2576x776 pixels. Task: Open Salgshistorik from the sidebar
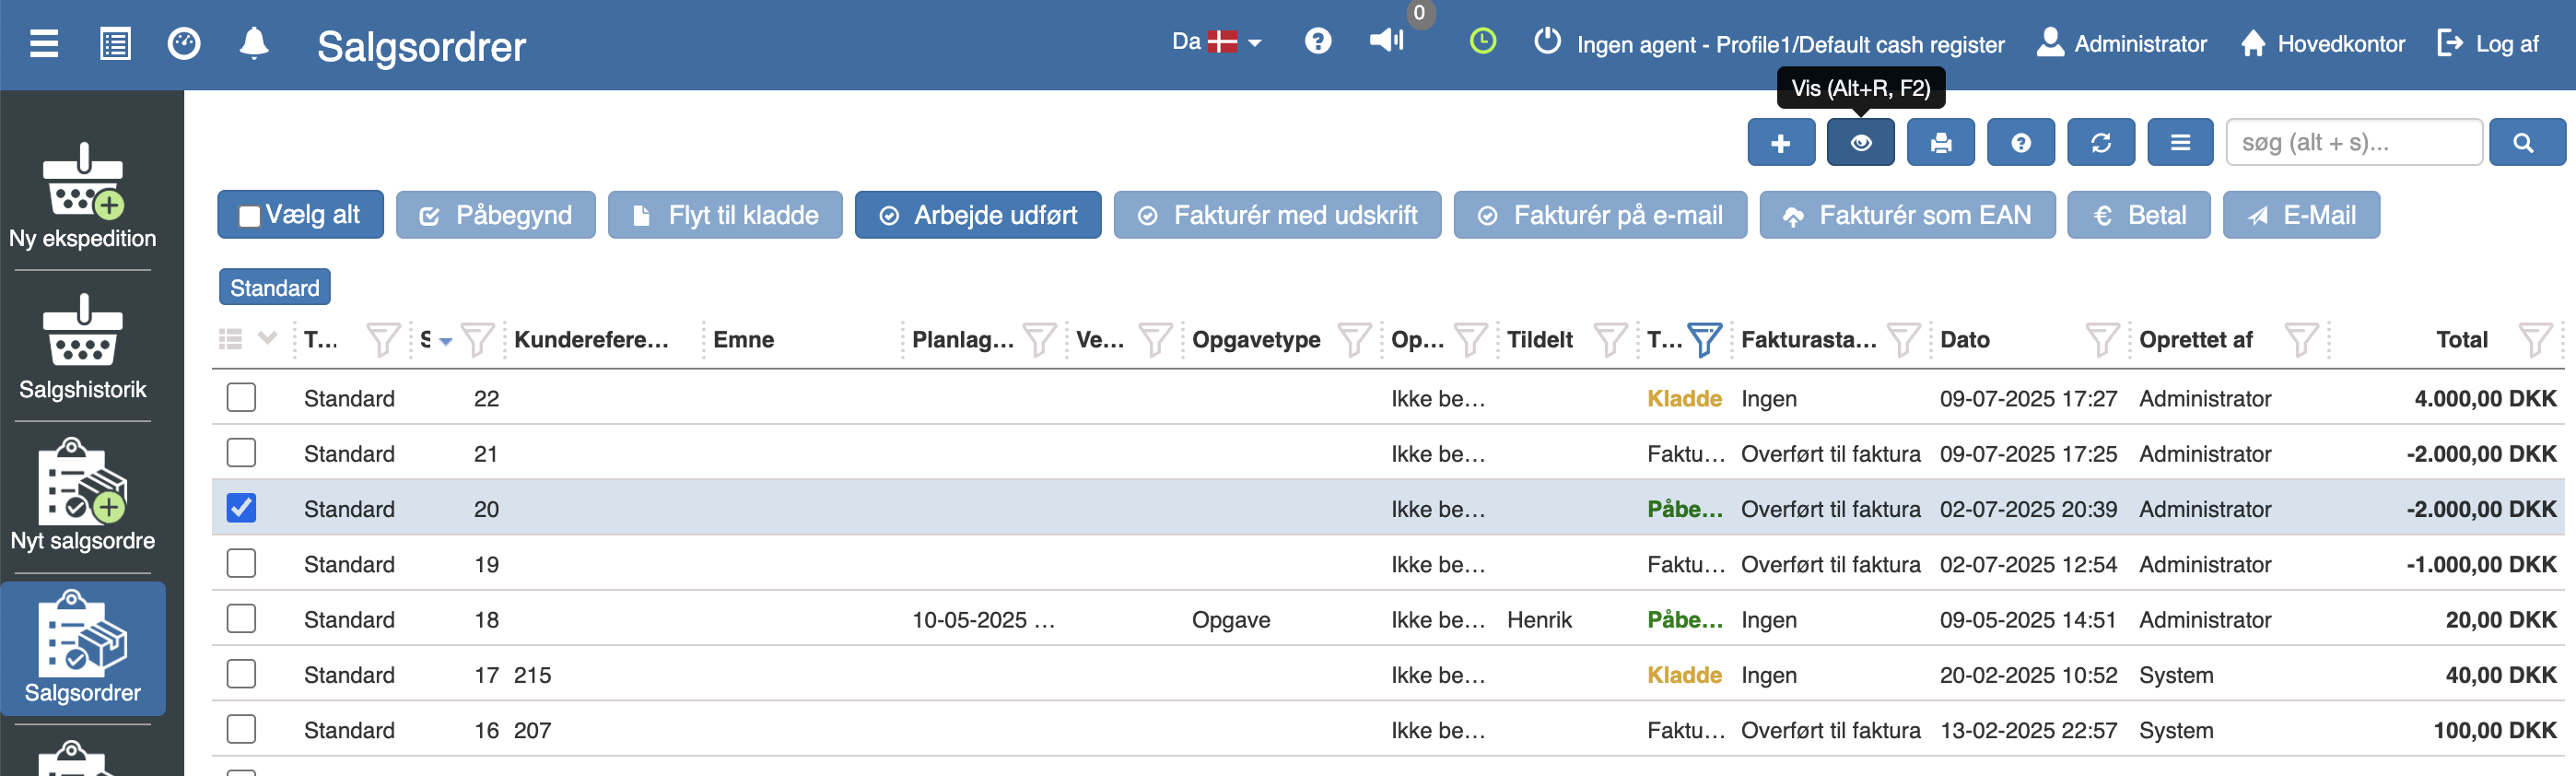83,346
